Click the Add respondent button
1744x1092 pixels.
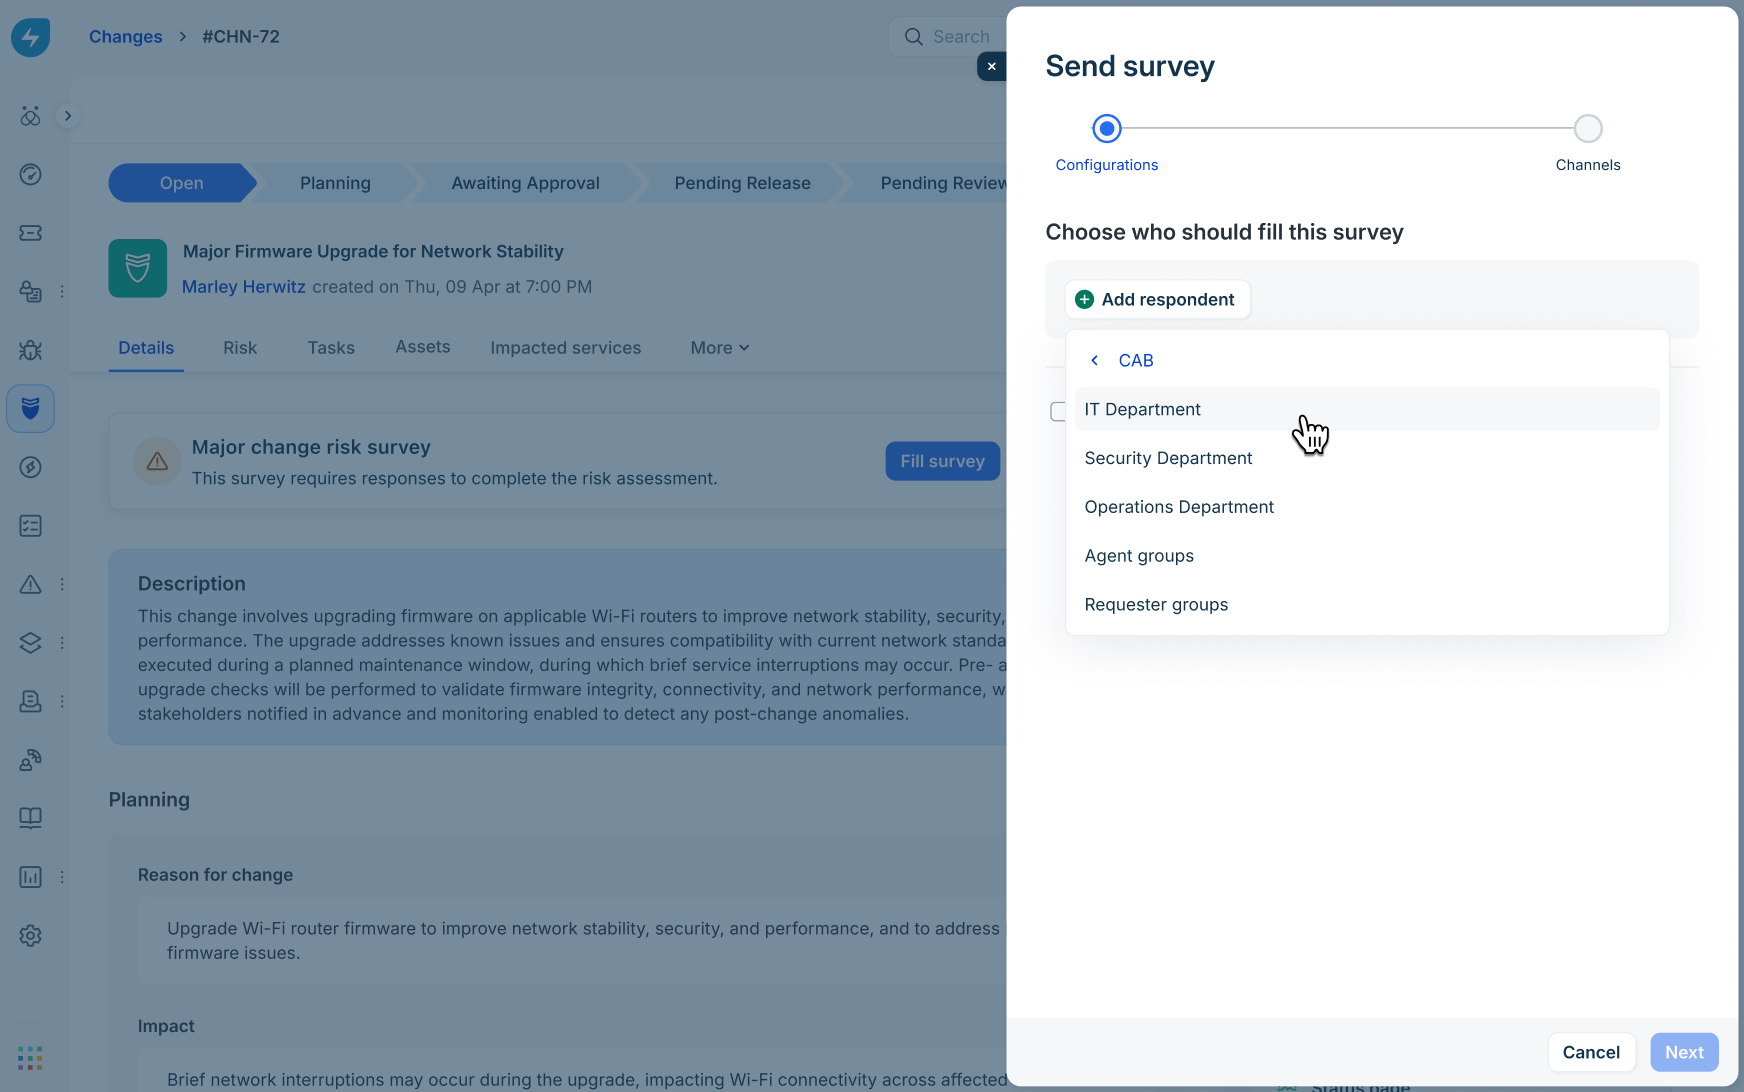1158,299
